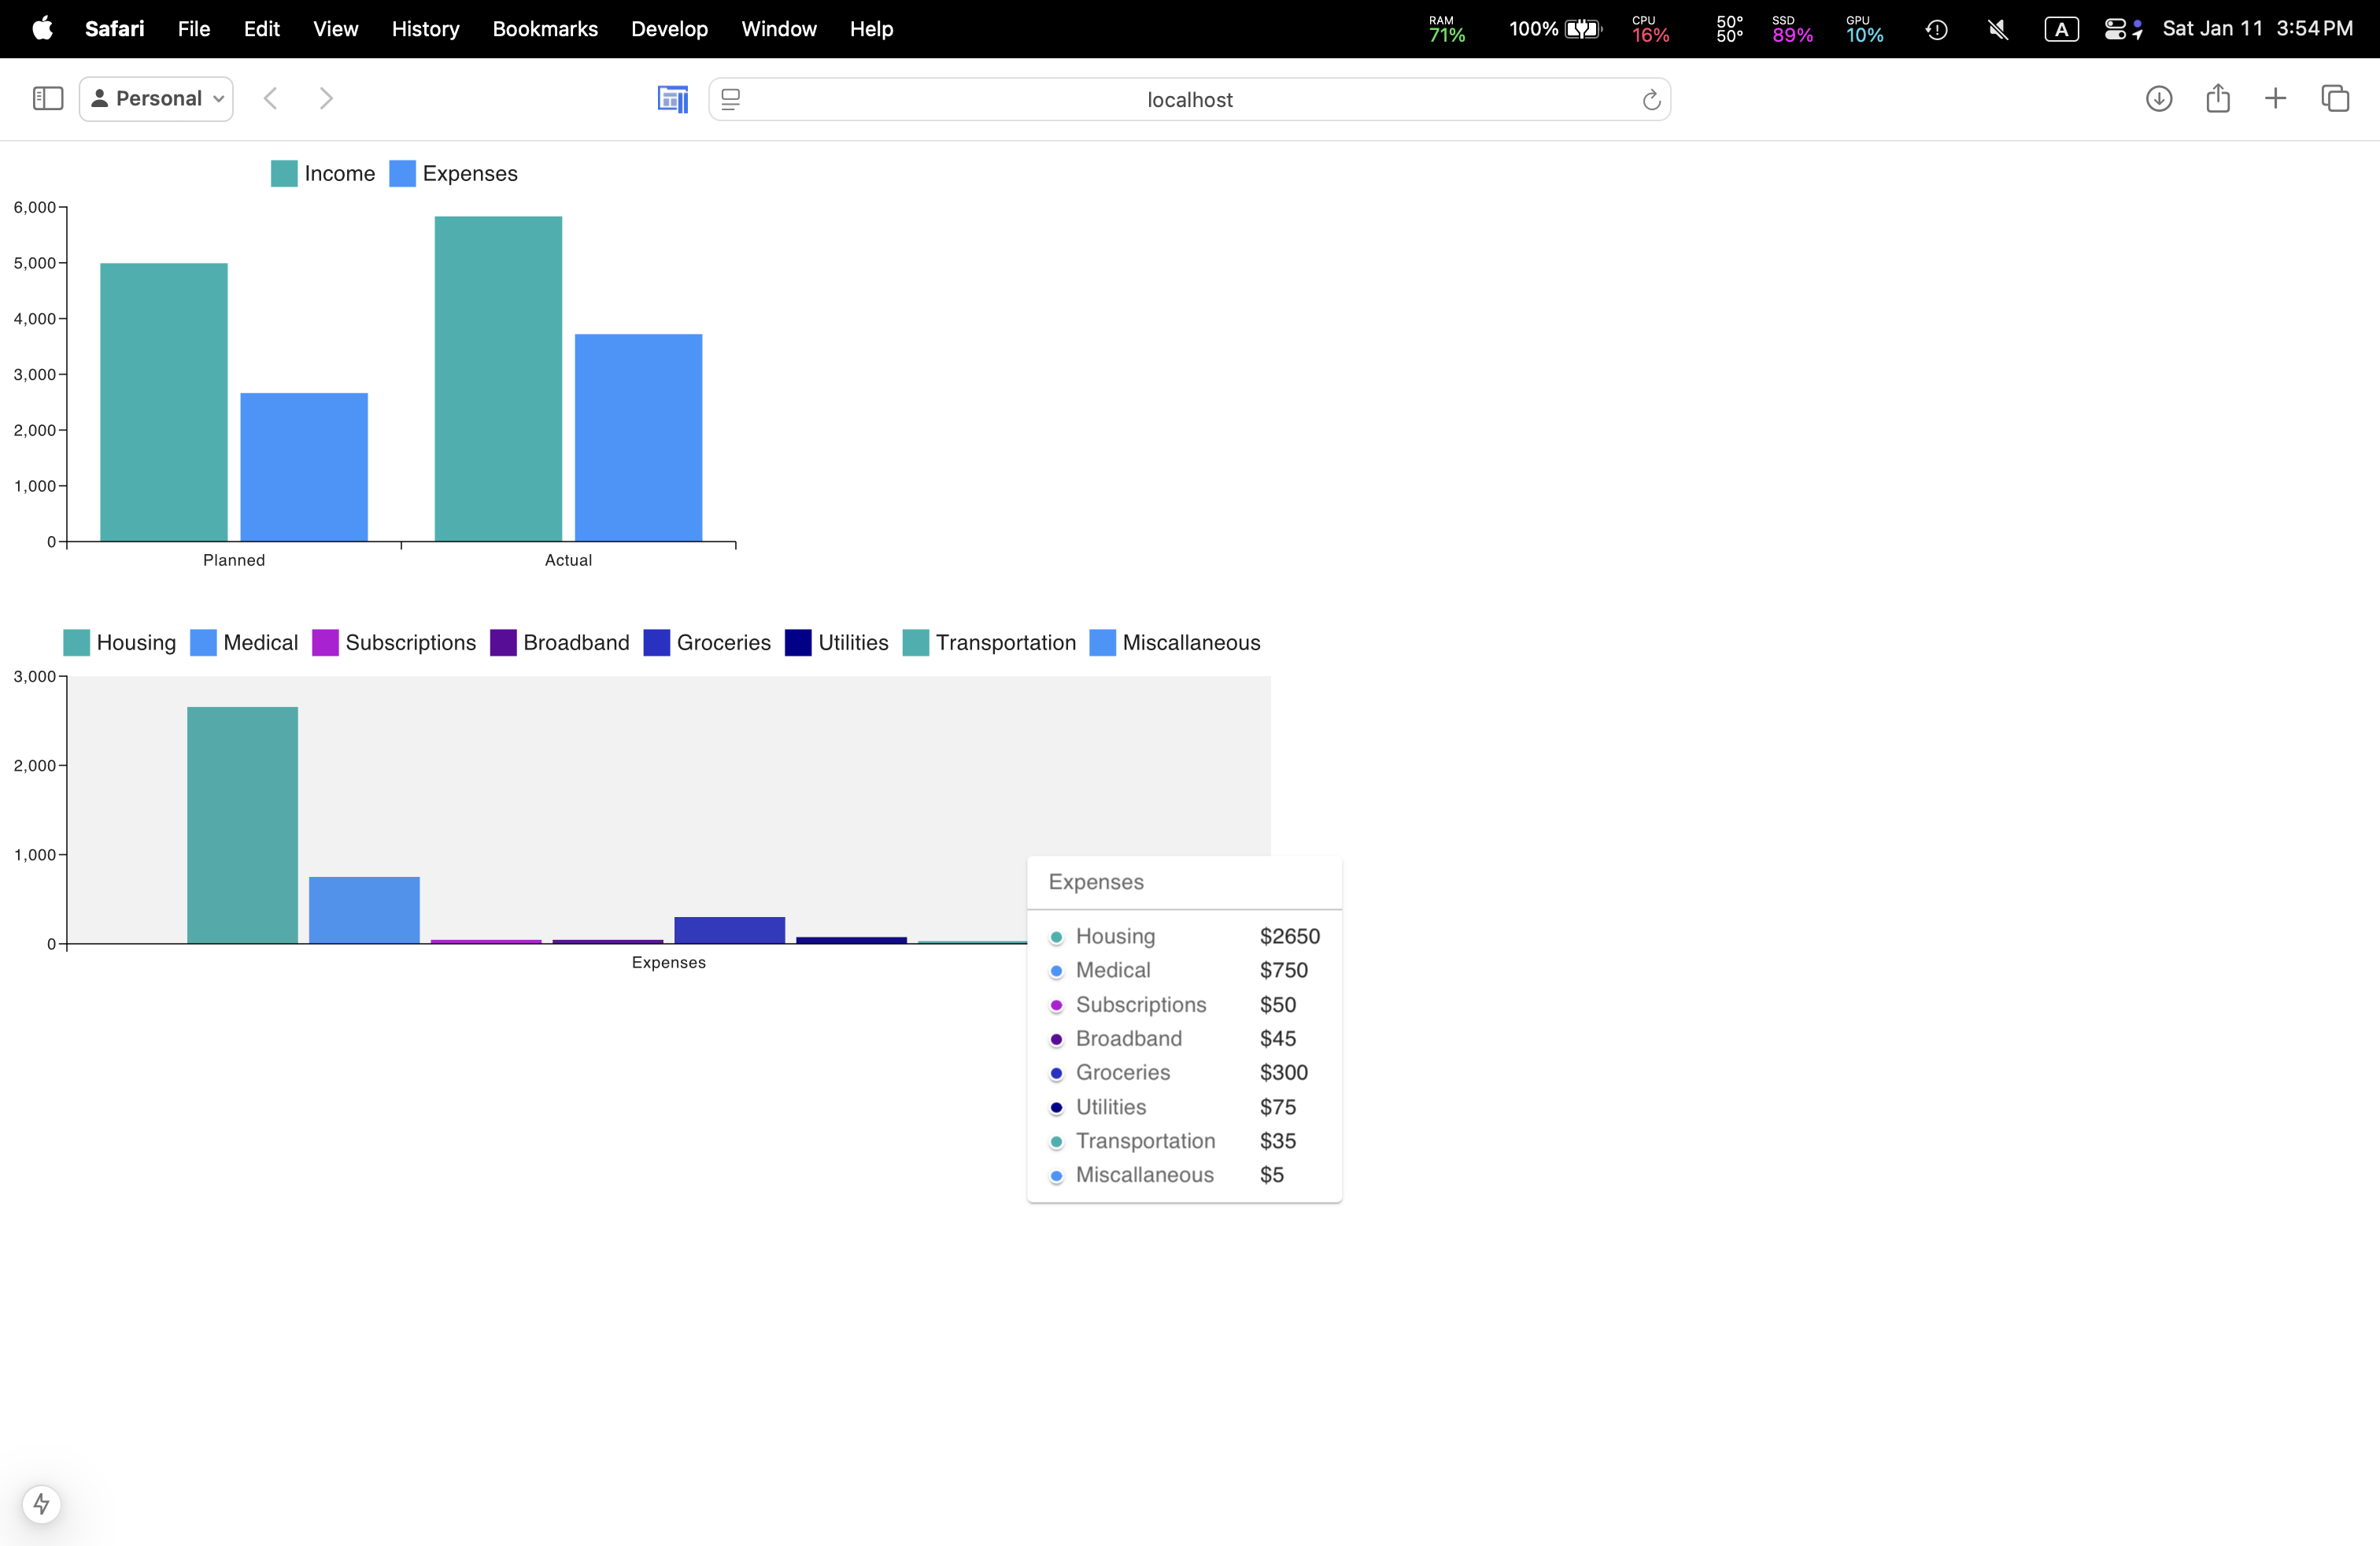The height and width of the screenshot is (1546, 2380).
Task: Open a new tab with plus icon
Action: tap(2275, 98)
